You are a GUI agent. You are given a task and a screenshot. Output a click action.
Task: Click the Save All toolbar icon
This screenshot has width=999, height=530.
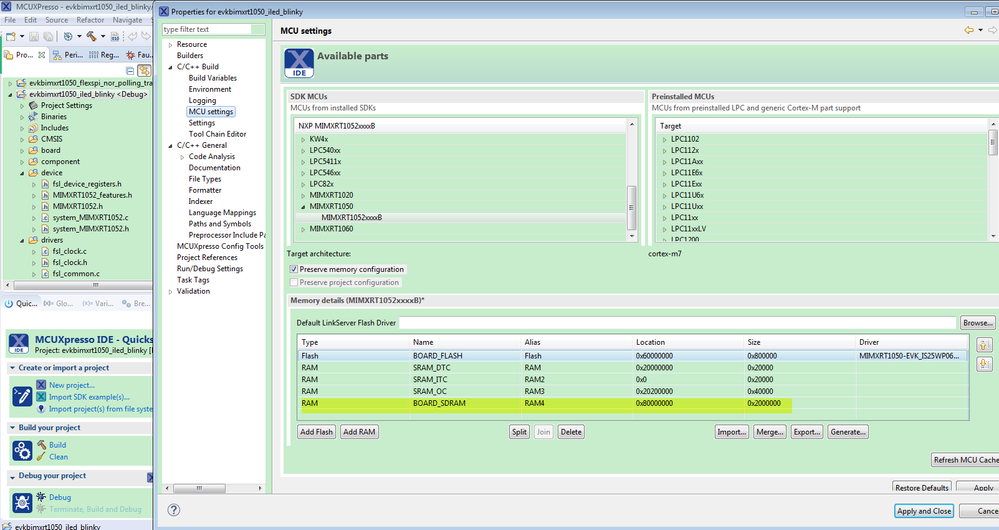(48, 36)
